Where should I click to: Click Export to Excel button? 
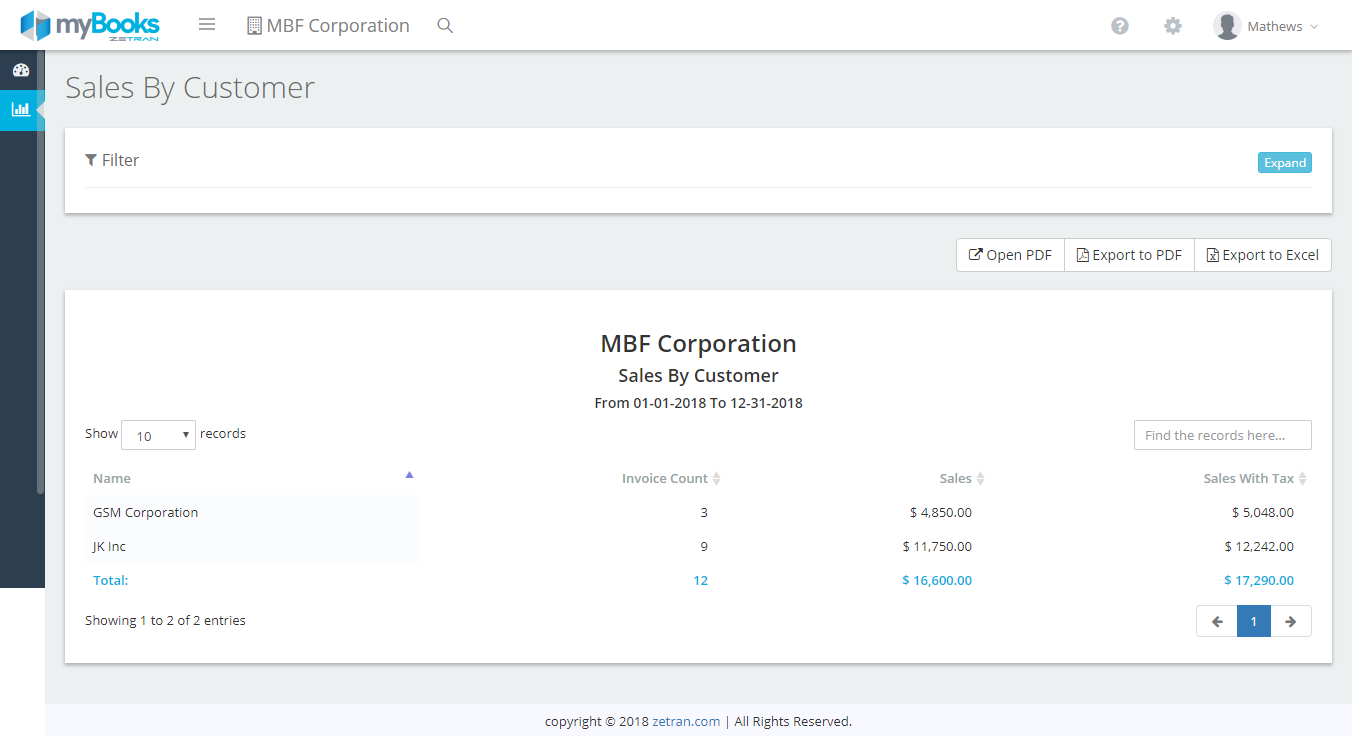click(1263, 255)
